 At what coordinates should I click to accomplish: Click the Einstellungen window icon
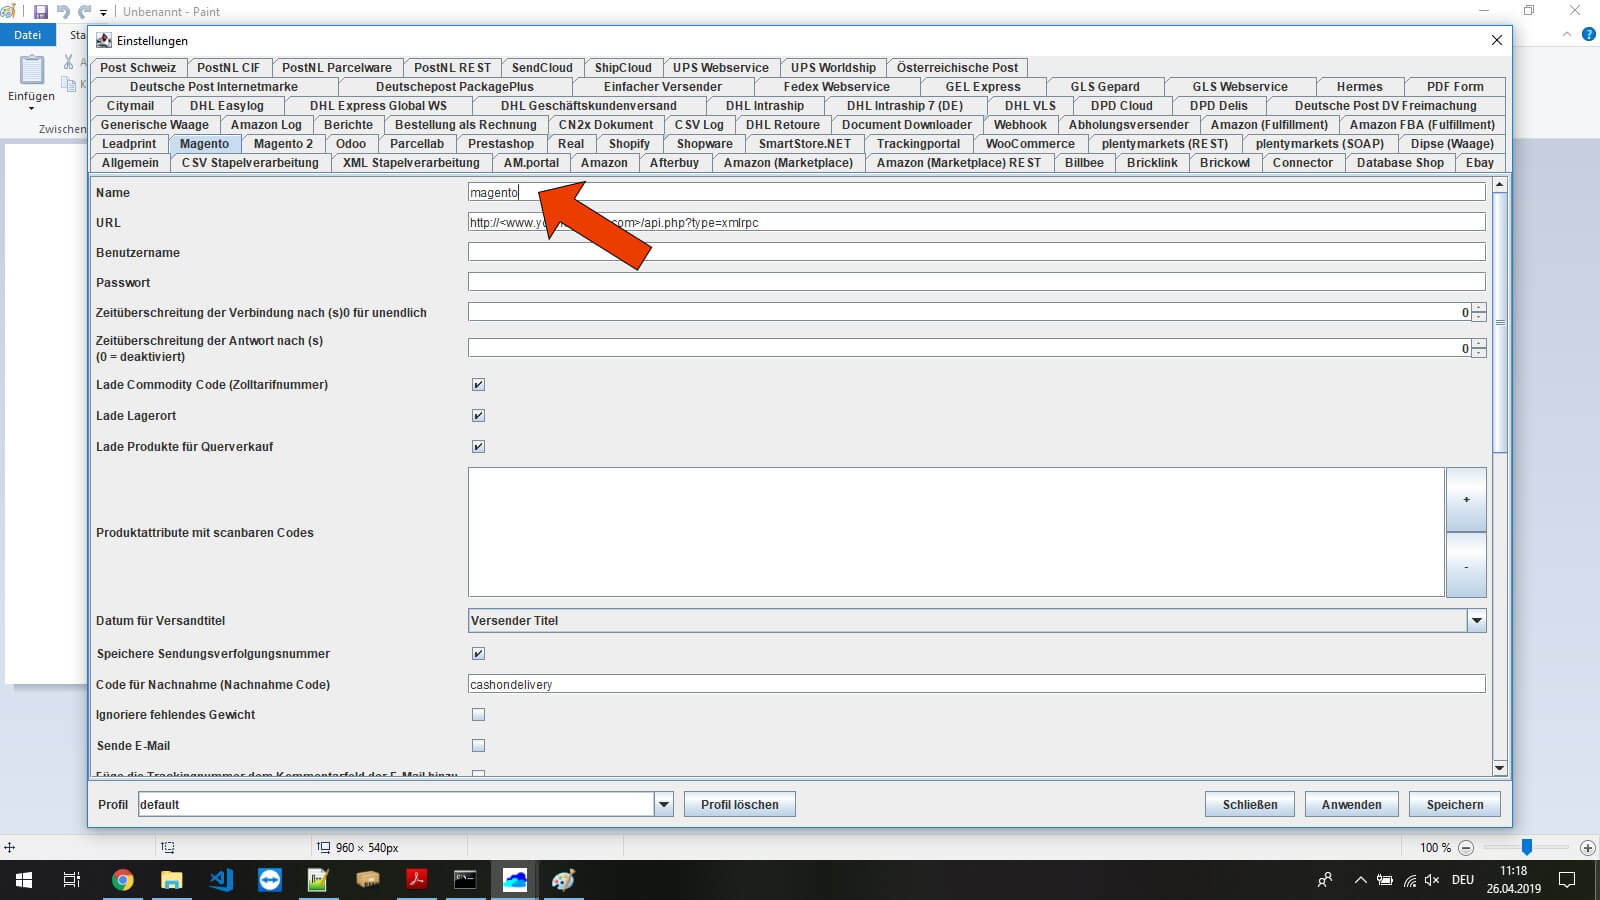(x=104, y=41)
